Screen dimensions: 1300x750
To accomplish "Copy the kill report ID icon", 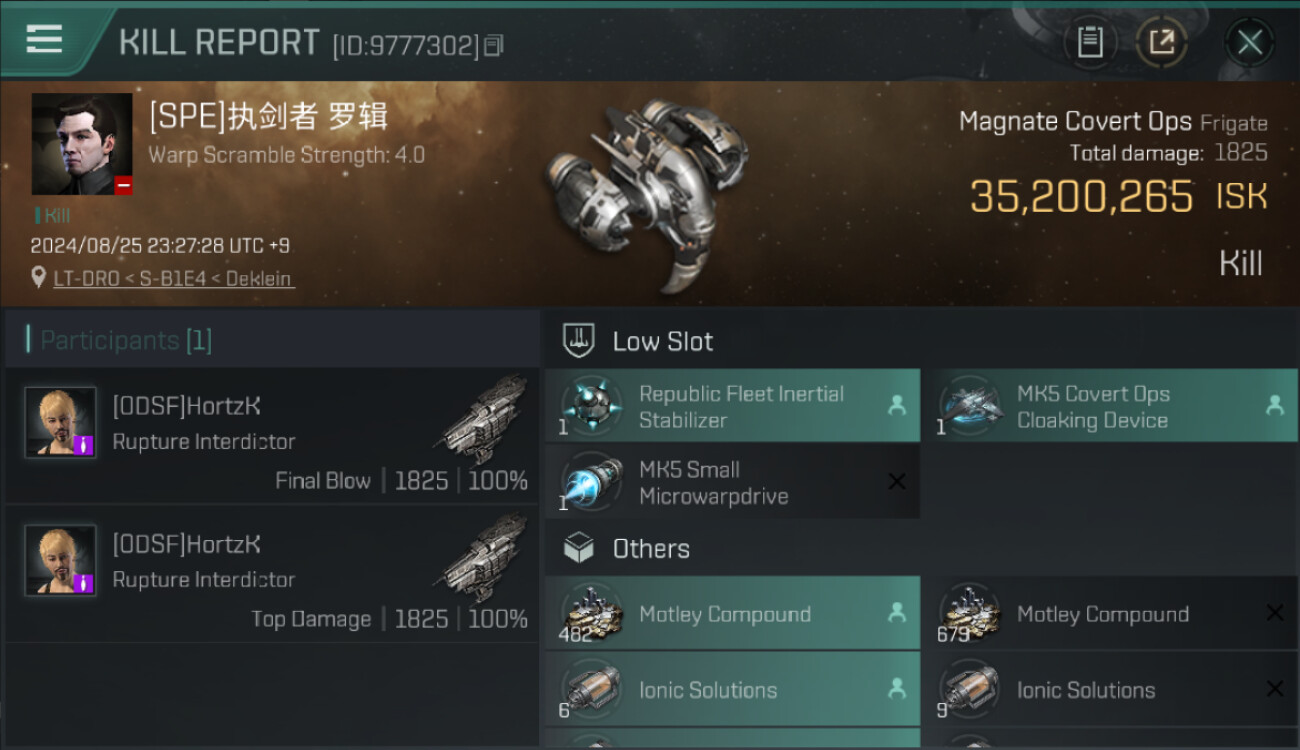I will coord(493,45).
